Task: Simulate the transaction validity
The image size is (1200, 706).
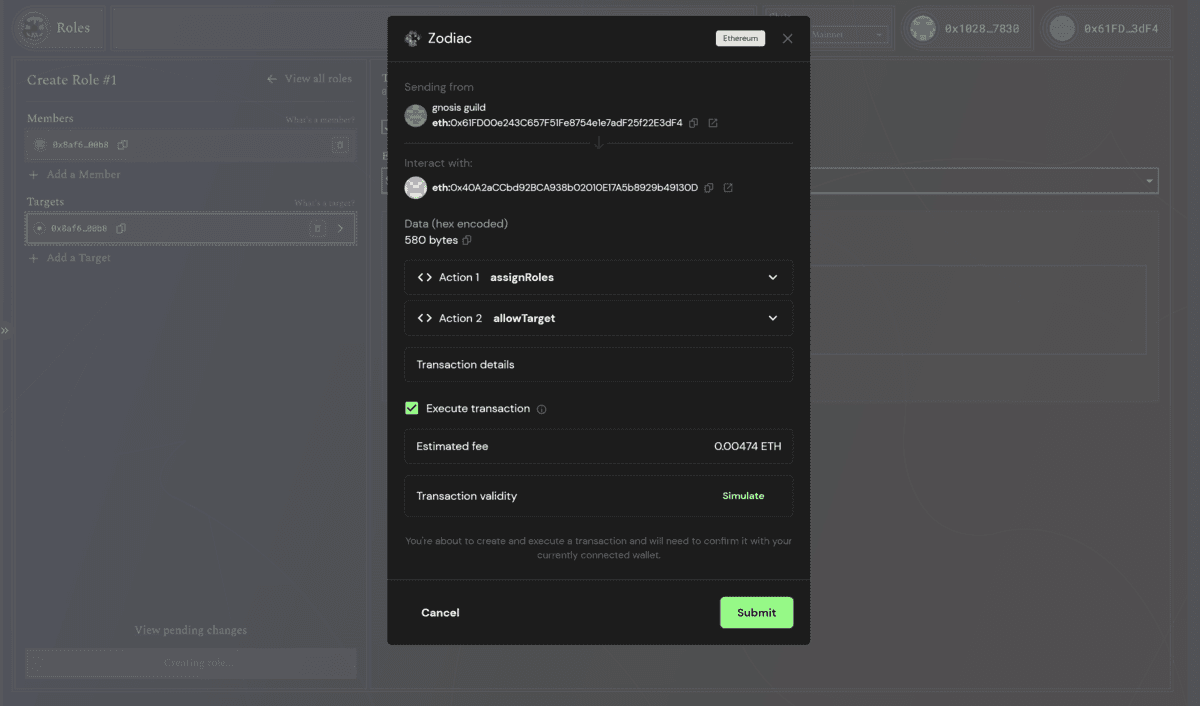Action: [743, 496]
